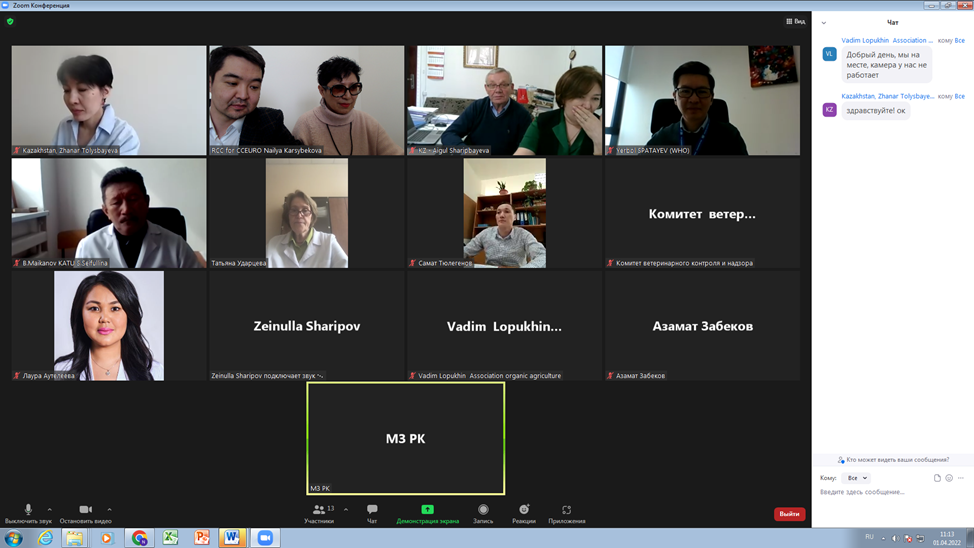This screenshot has height=548, width=974.
Task: Open the Реакции reactions menu
Action: [x=524, y=514]
